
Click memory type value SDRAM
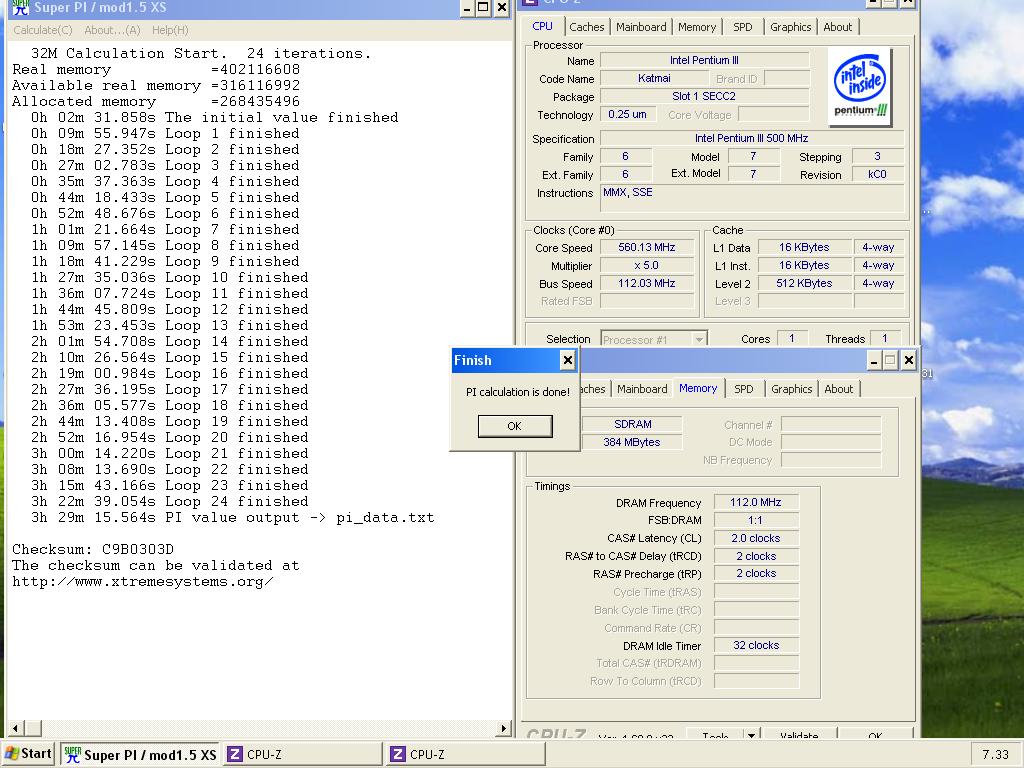(x=632, y=424)
